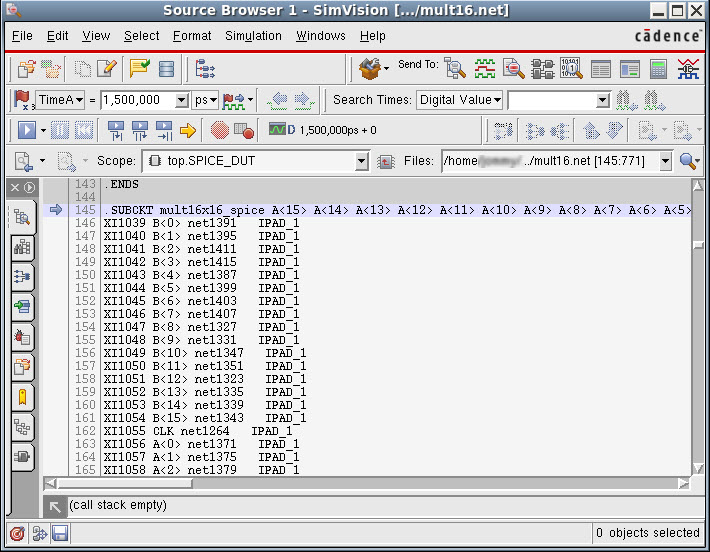
Task: Click the bookmark sidebar tab
Action: click(22, 397)
